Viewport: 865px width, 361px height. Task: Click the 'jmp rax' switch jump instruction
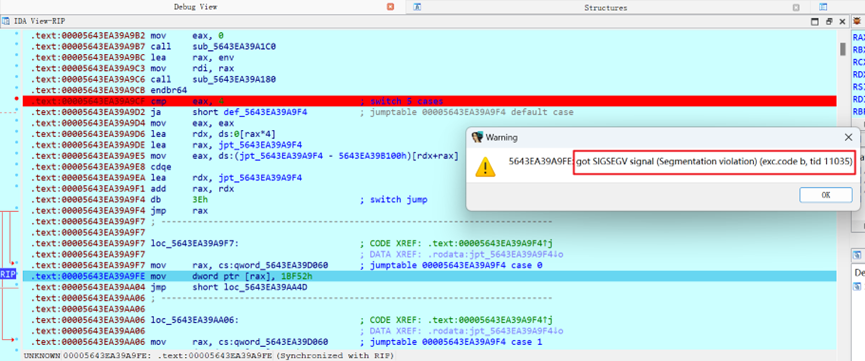coord(178,210)
